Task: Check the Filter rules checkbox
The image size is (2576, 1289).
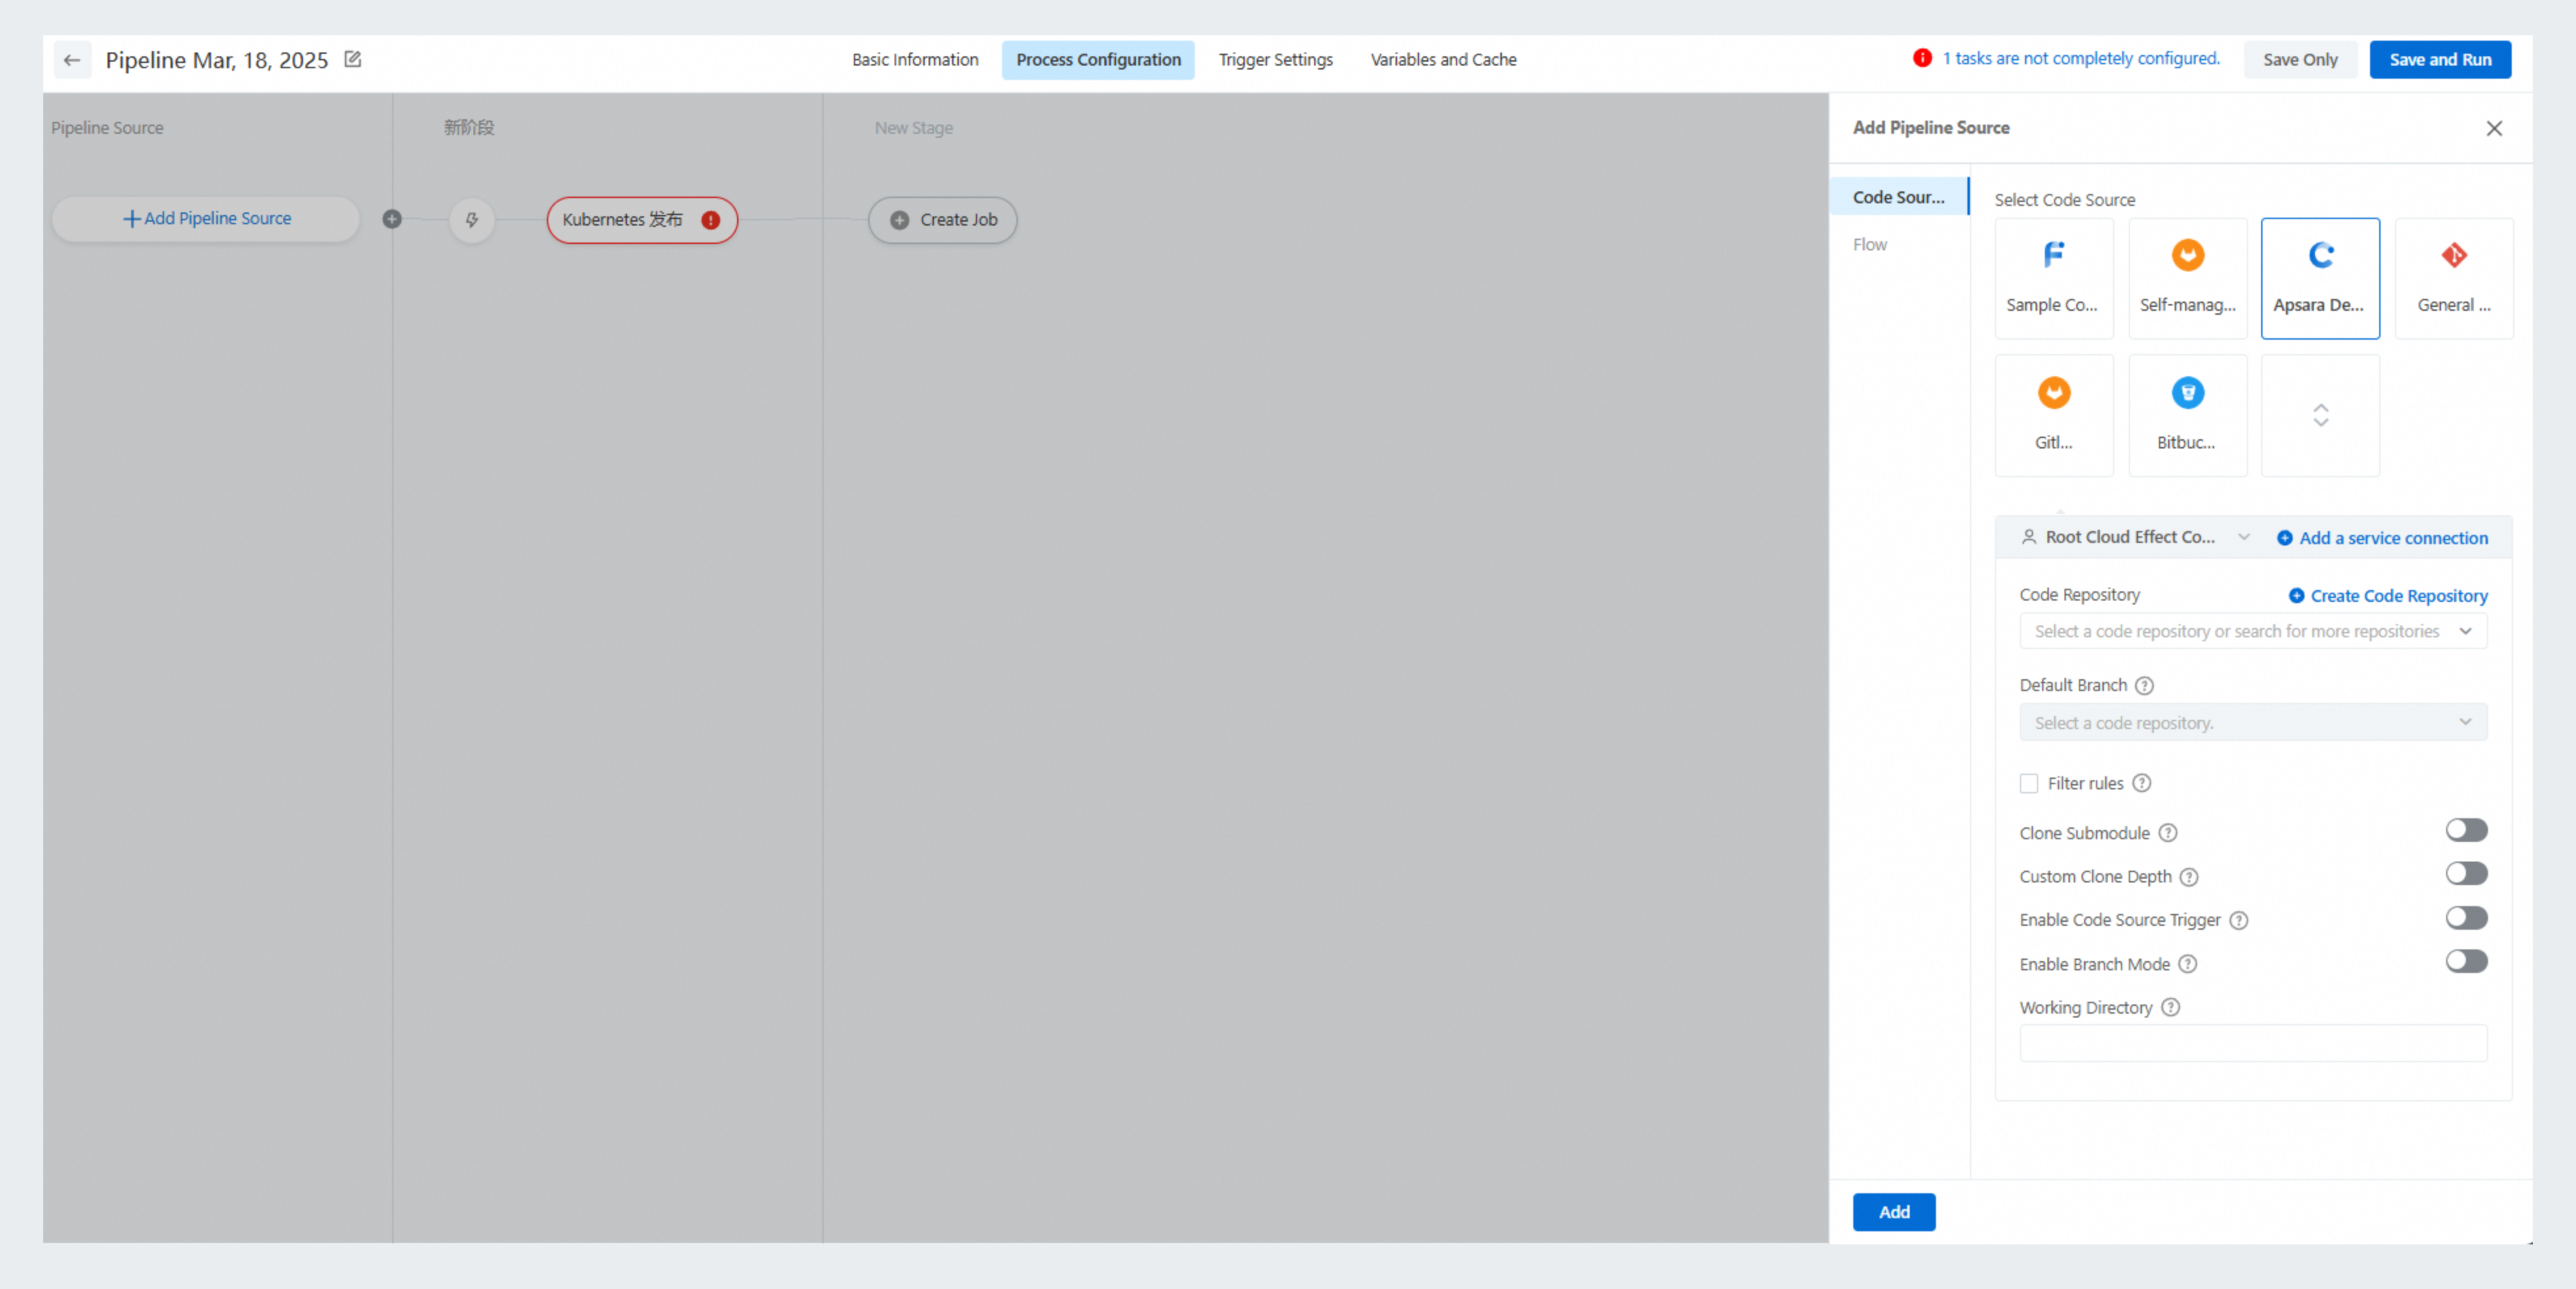Action: [2029, 783]
